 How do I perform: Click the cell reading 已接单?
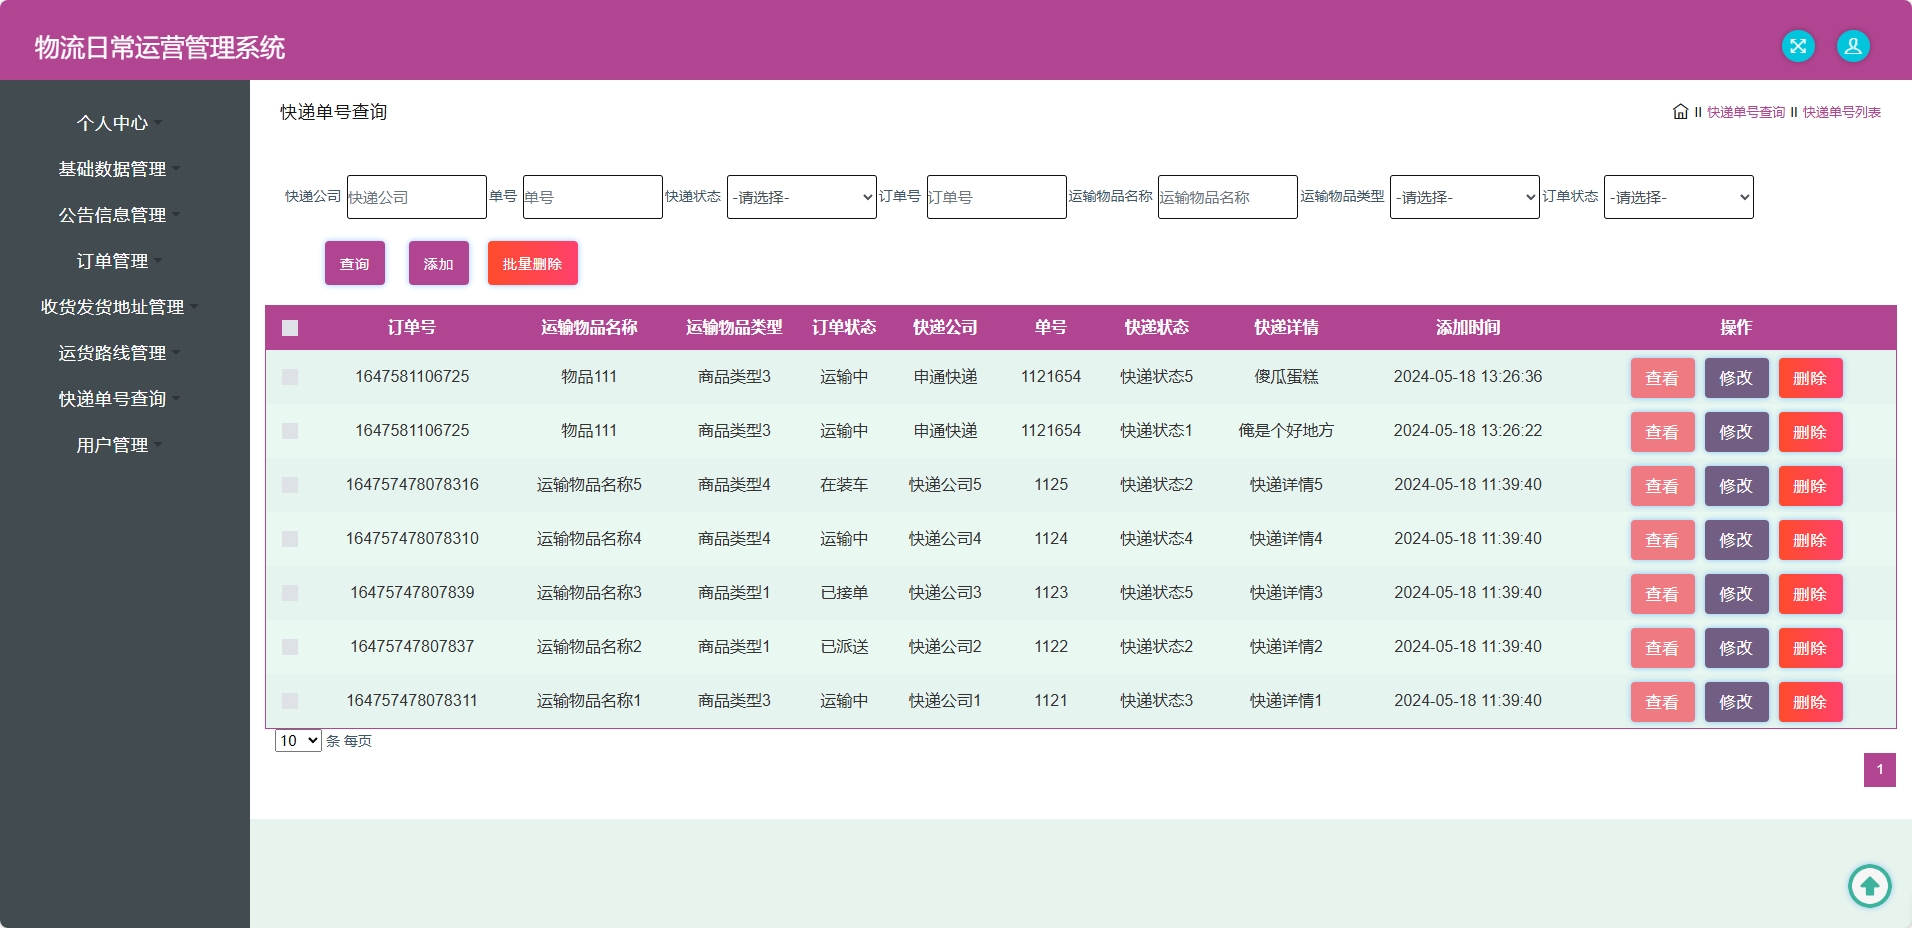pos(844,593)
